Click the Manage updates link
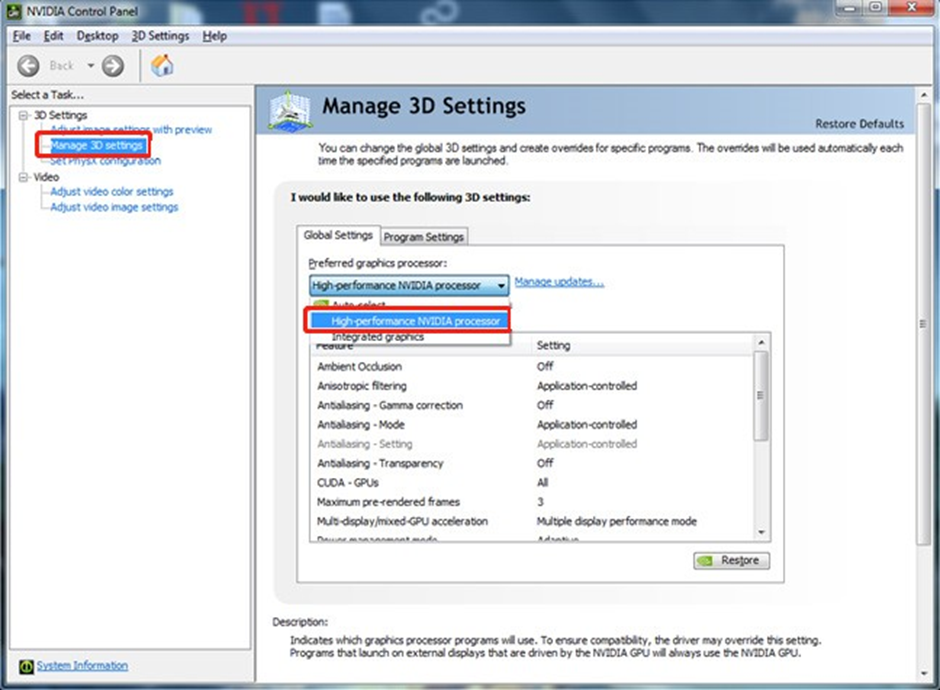This screenshot has width=940, height=690. click(x=559, y=282)
